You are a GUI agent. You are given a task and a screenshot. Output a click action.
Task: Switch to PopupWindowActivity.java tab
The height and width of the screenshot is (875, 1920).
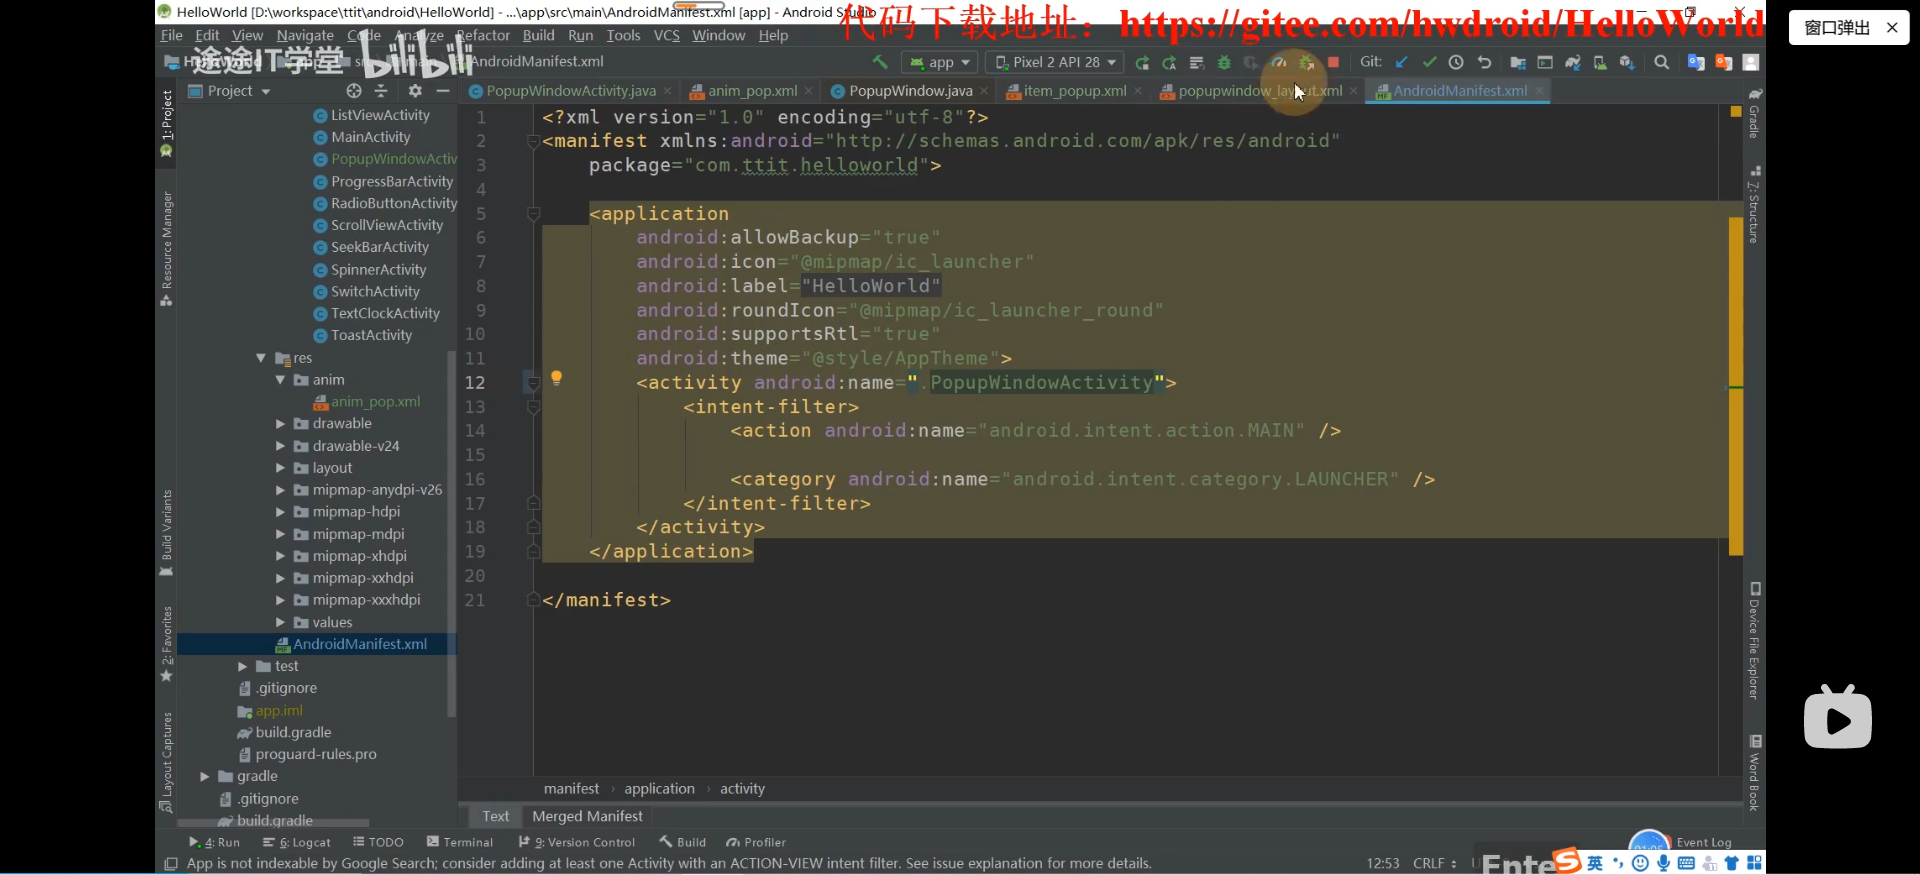(x=571, y=91)
